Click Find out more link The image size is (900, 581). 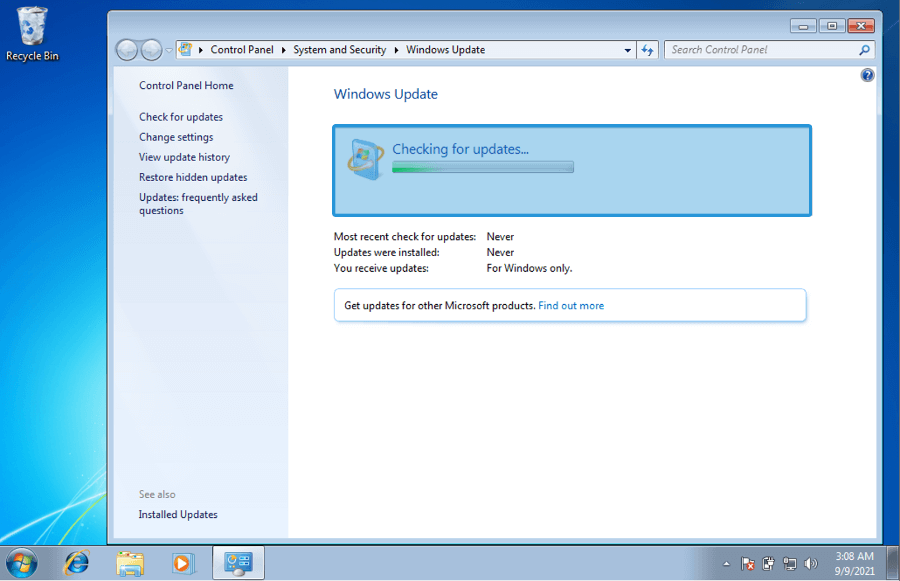(571, 305)
